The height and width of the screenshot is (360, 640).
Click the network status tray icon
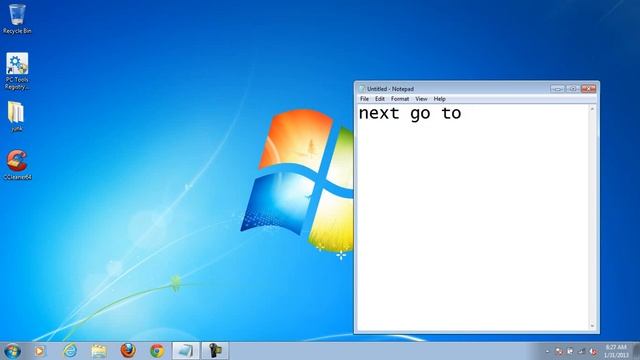582,351
